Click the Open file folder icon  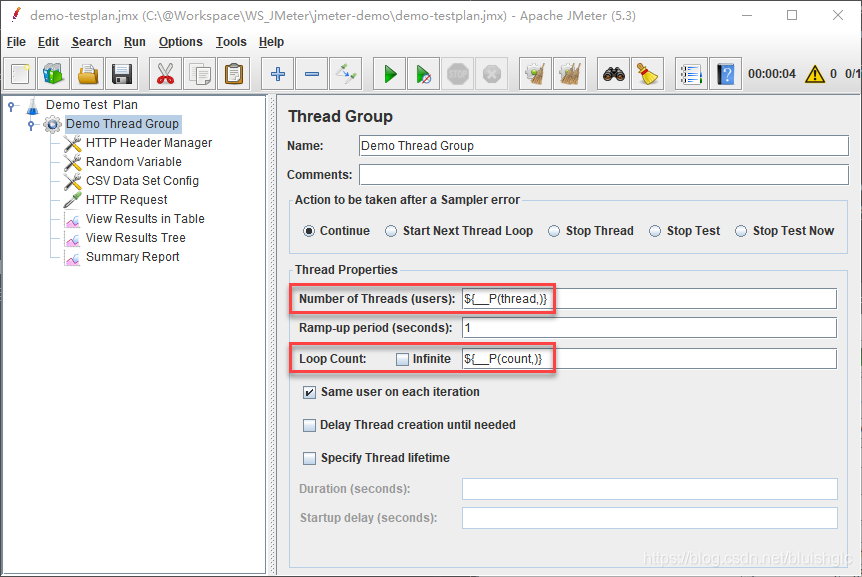(x=87, y=74)
